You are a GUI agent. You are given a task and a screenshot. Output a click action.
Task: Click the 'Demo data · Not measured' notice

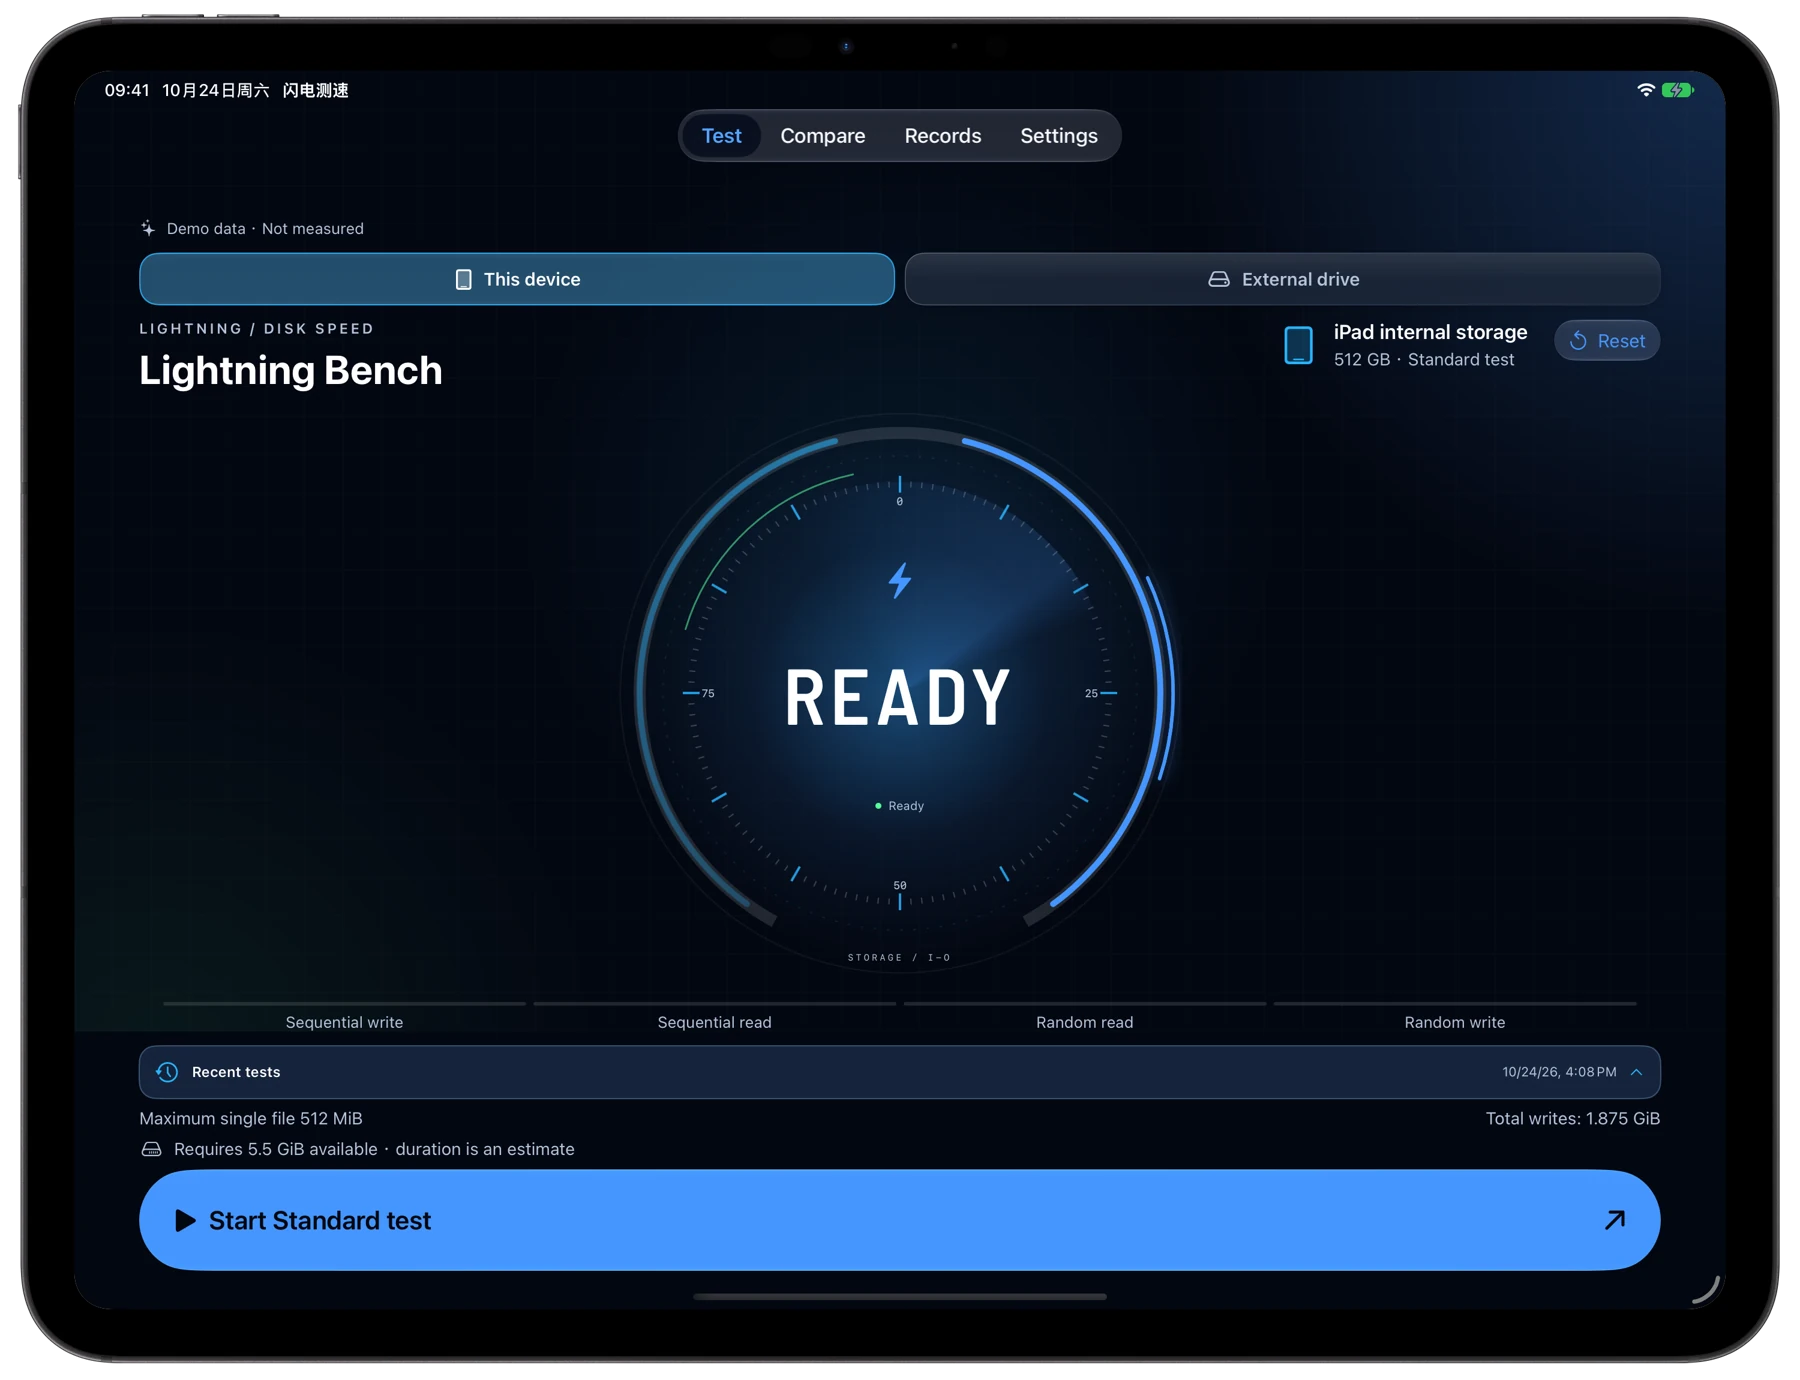(265, 228)
